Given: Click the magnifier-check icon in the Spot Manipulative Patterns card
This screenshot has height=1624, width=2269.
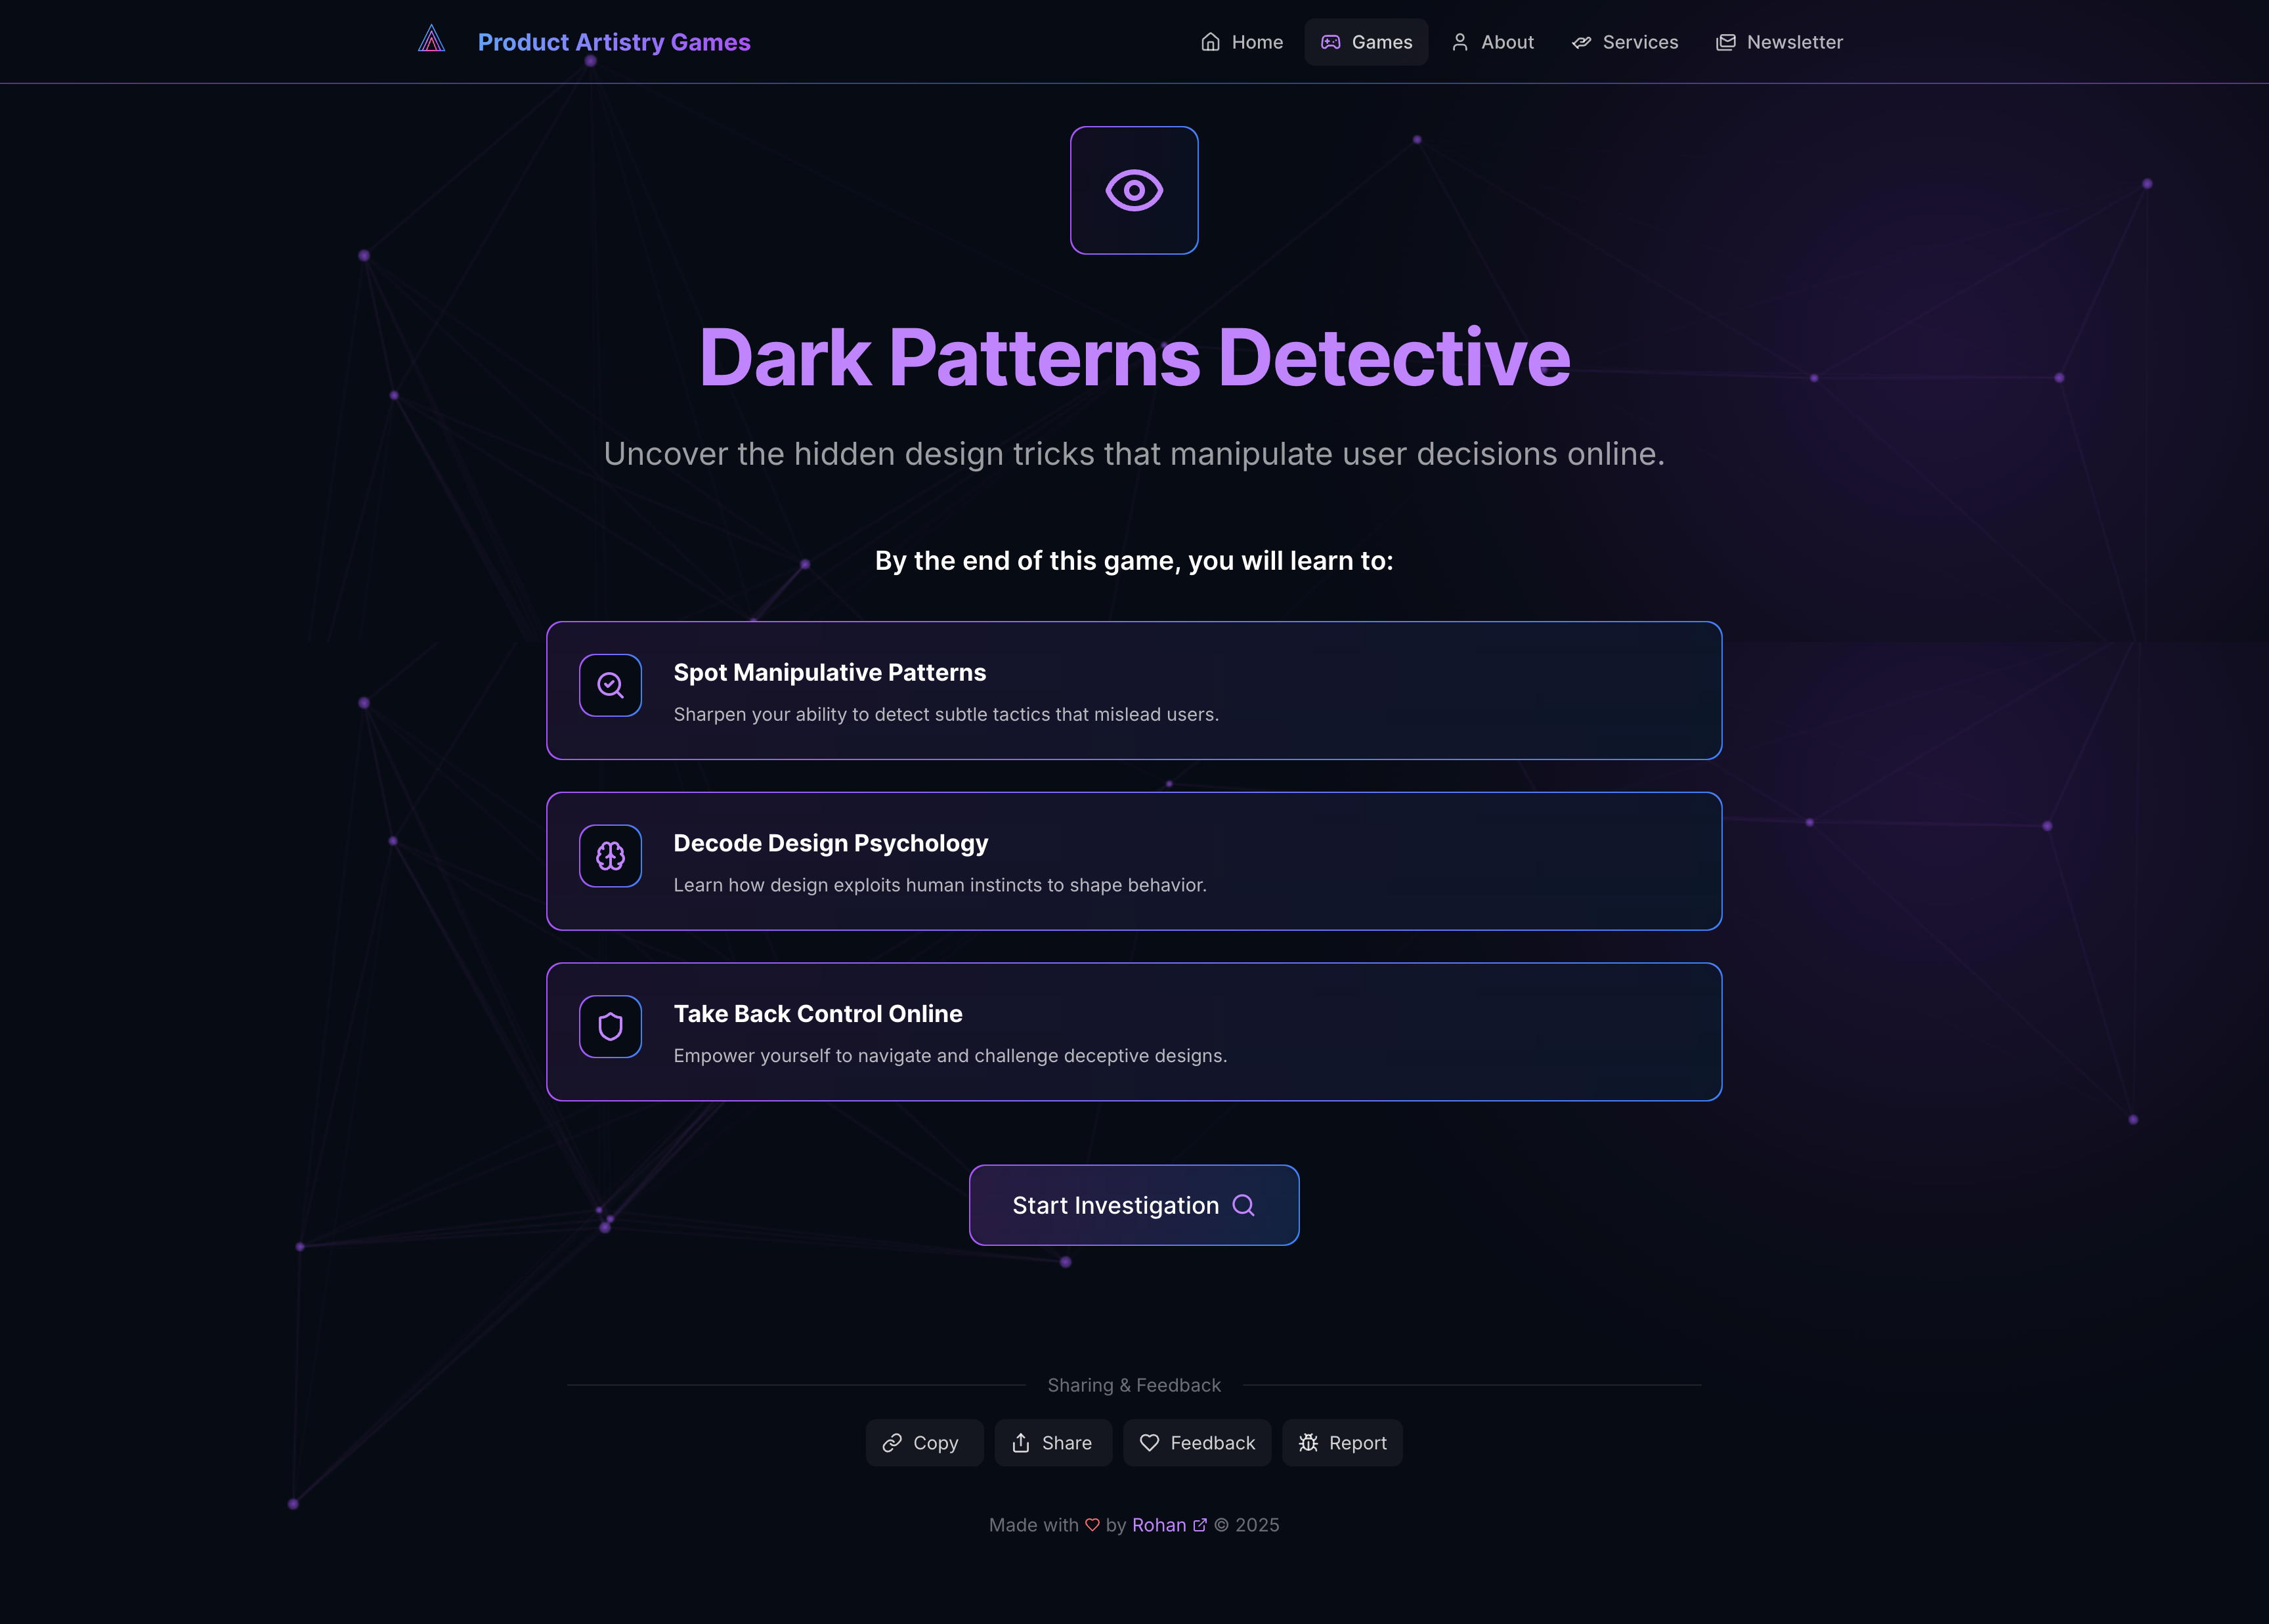Looking at the screenshot, I should tap(610, 685).
